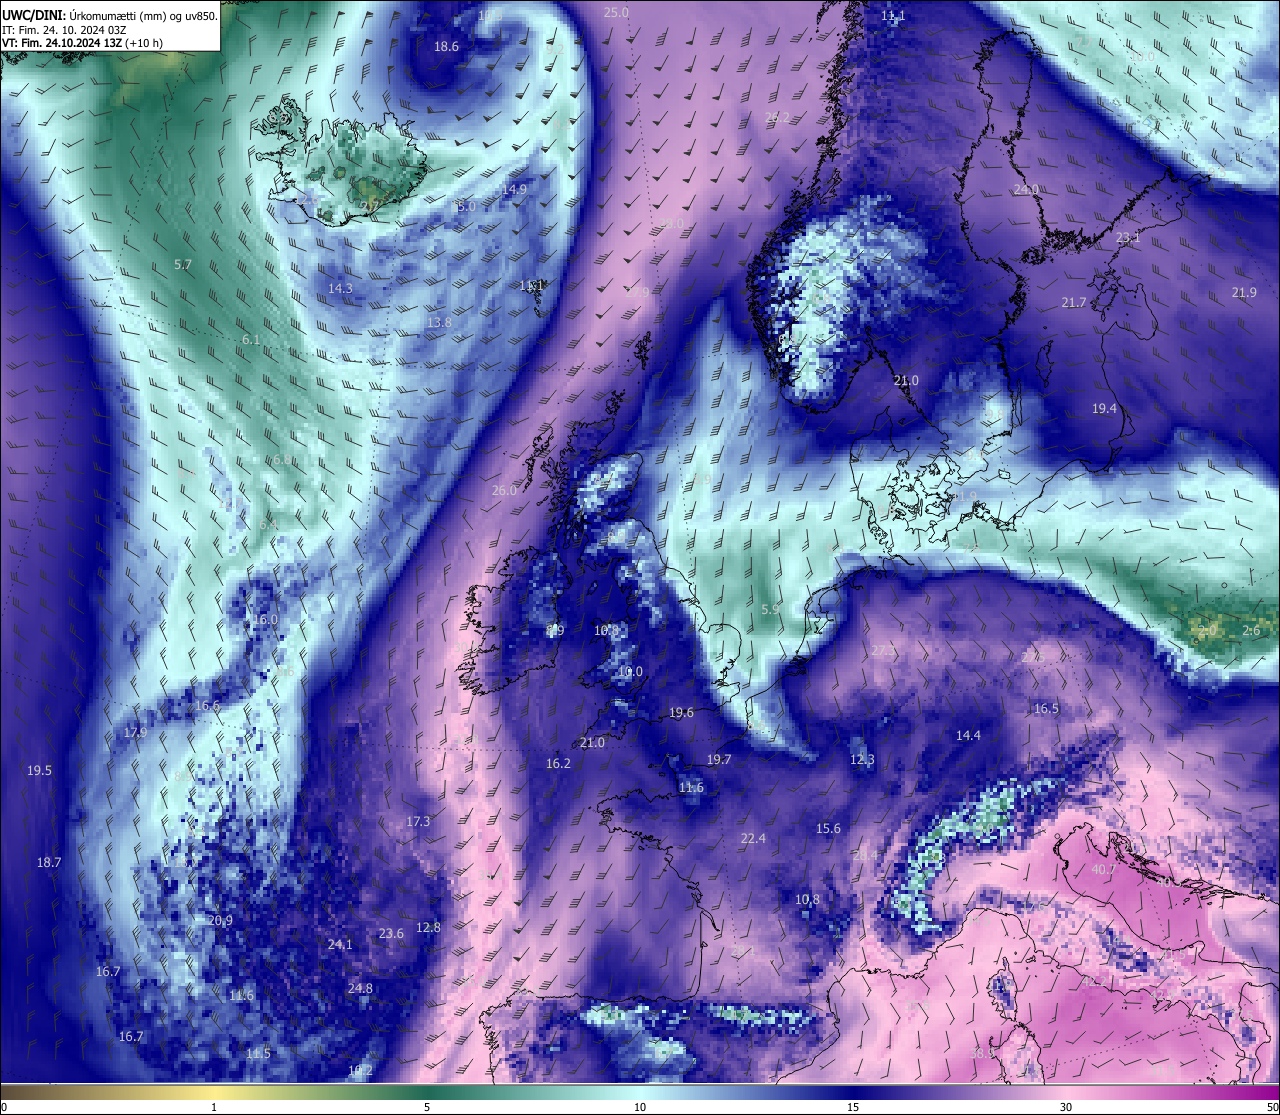Click the 22.4 value over France
1280x1115 pixels.
(x=753, y=838)
